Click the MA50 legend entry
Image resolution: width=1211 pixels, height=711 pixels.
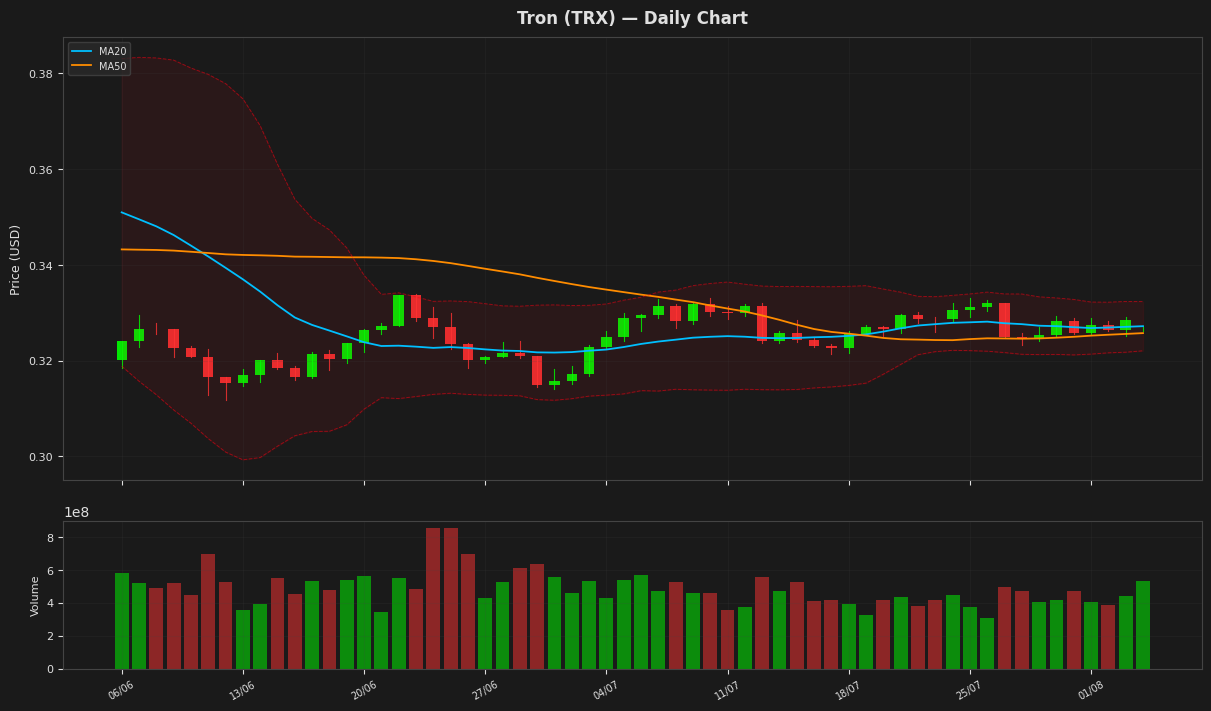(x=99, y=67)
